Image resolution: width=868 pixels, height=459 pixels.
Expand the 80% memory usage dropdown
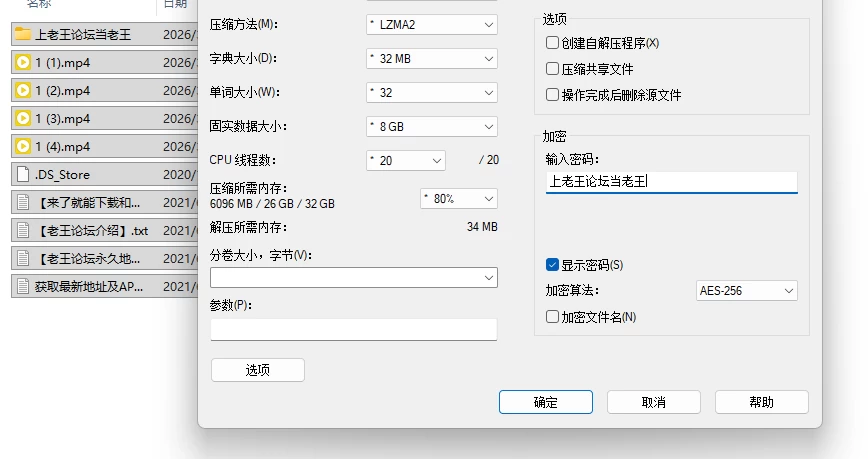(x=459, y=199)
